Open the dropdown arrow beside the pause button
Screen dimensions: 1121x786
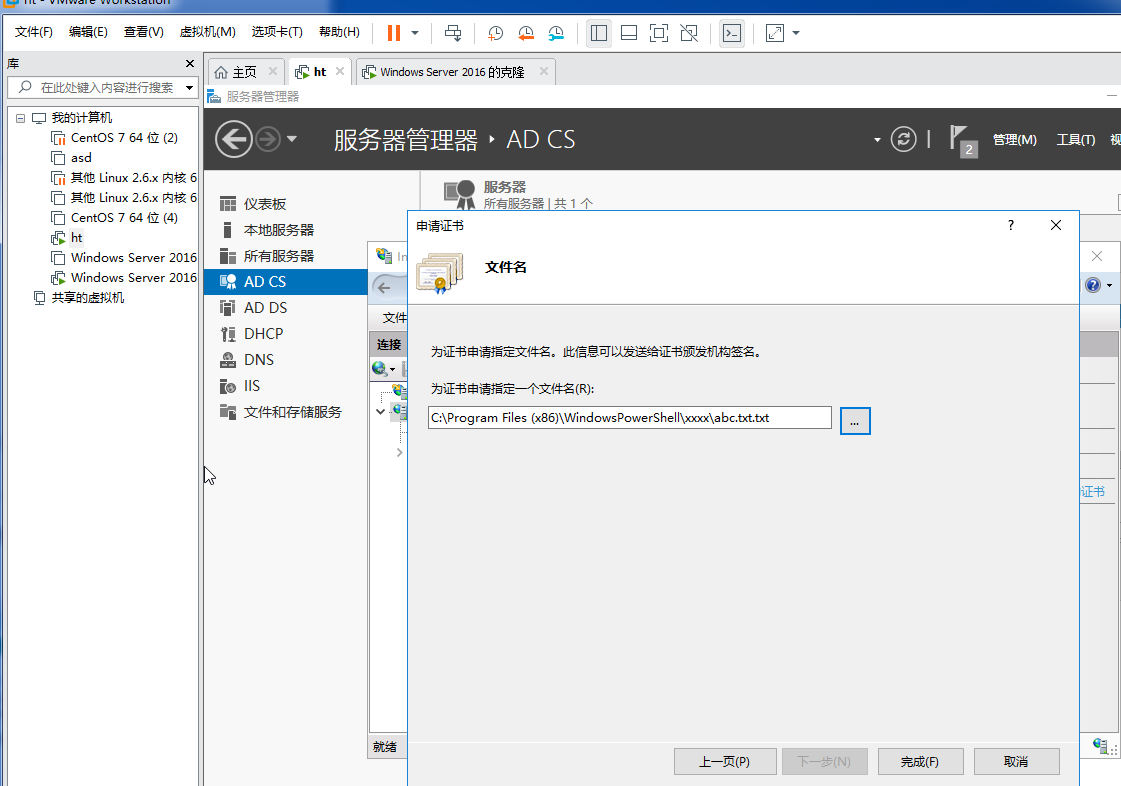click(415, 33)
